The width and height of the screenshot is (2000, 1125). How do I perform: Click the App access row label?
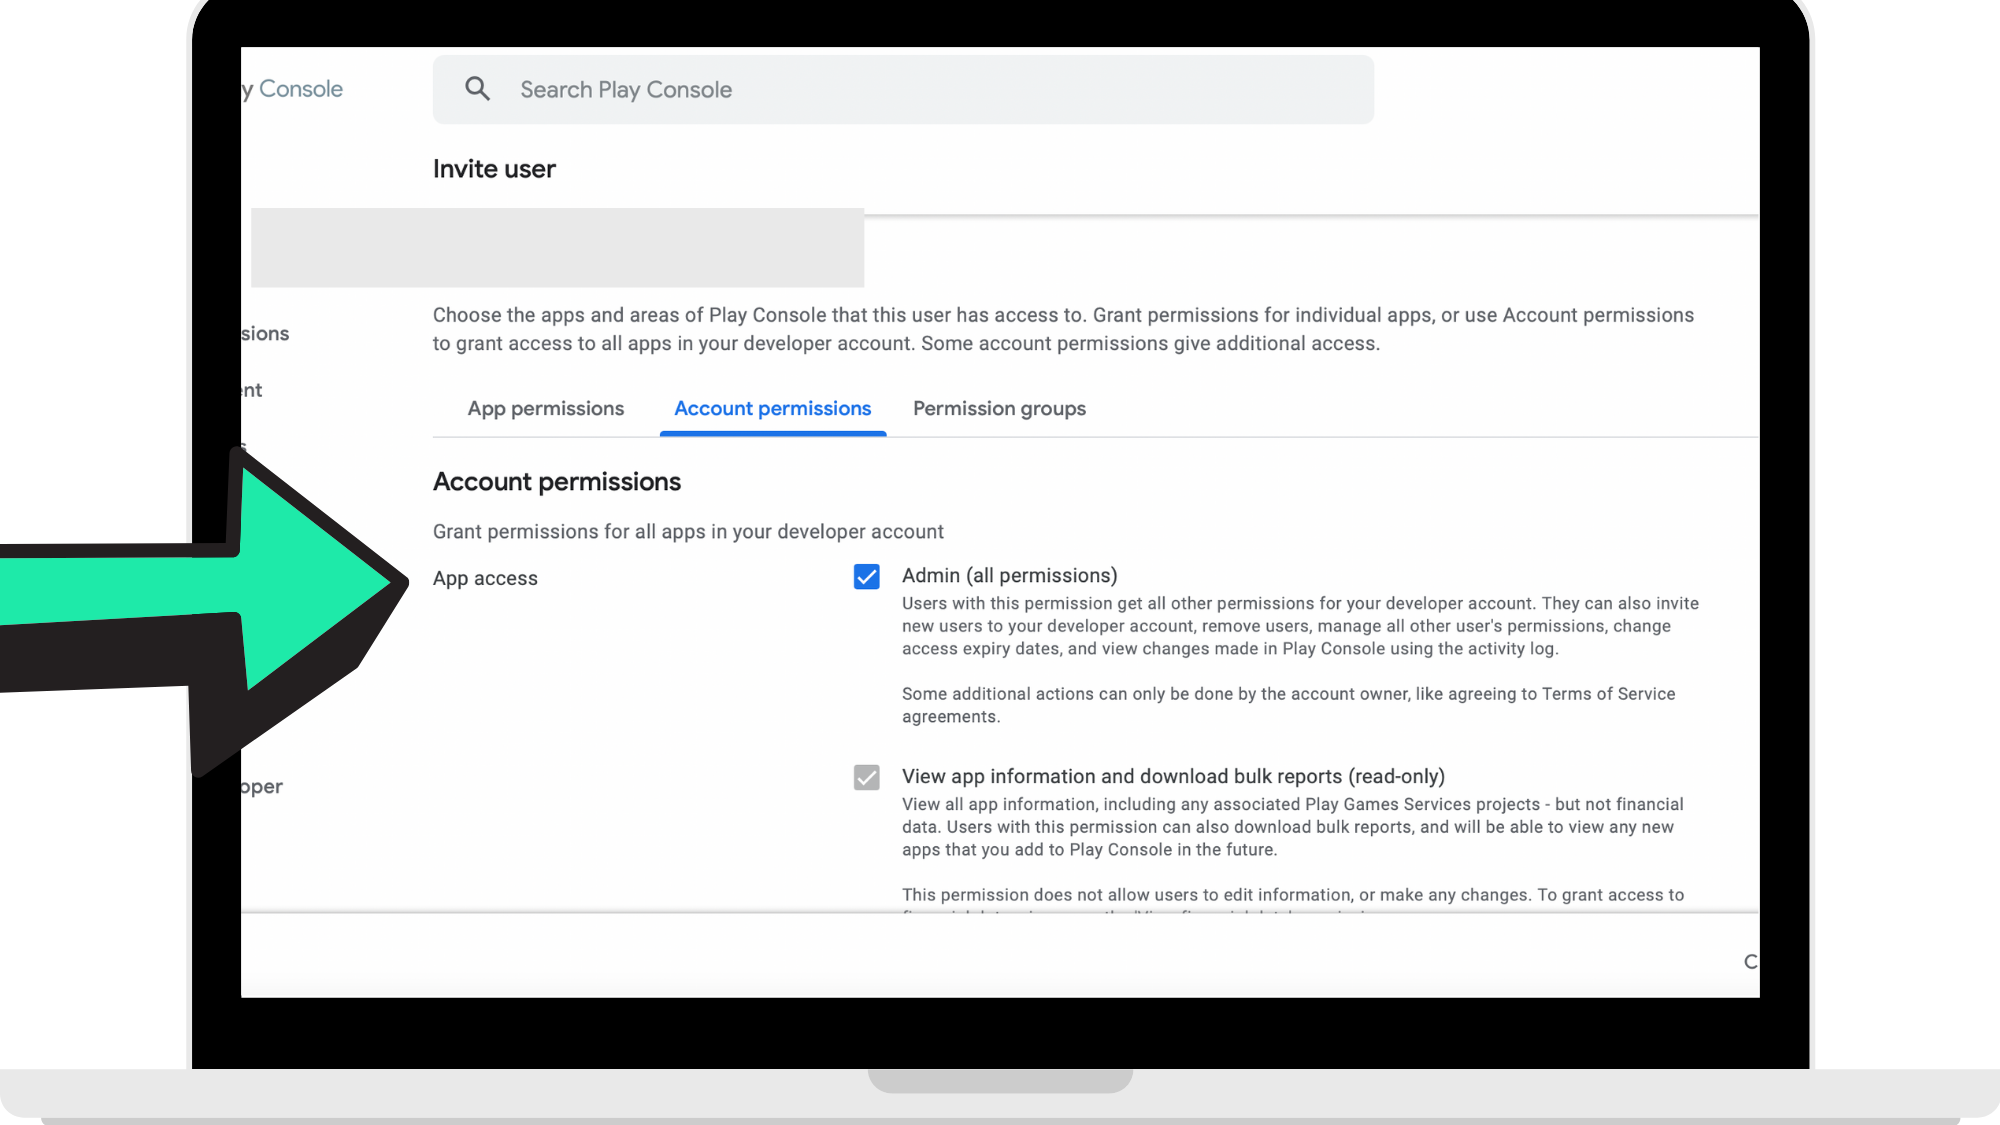pos(485,579)
